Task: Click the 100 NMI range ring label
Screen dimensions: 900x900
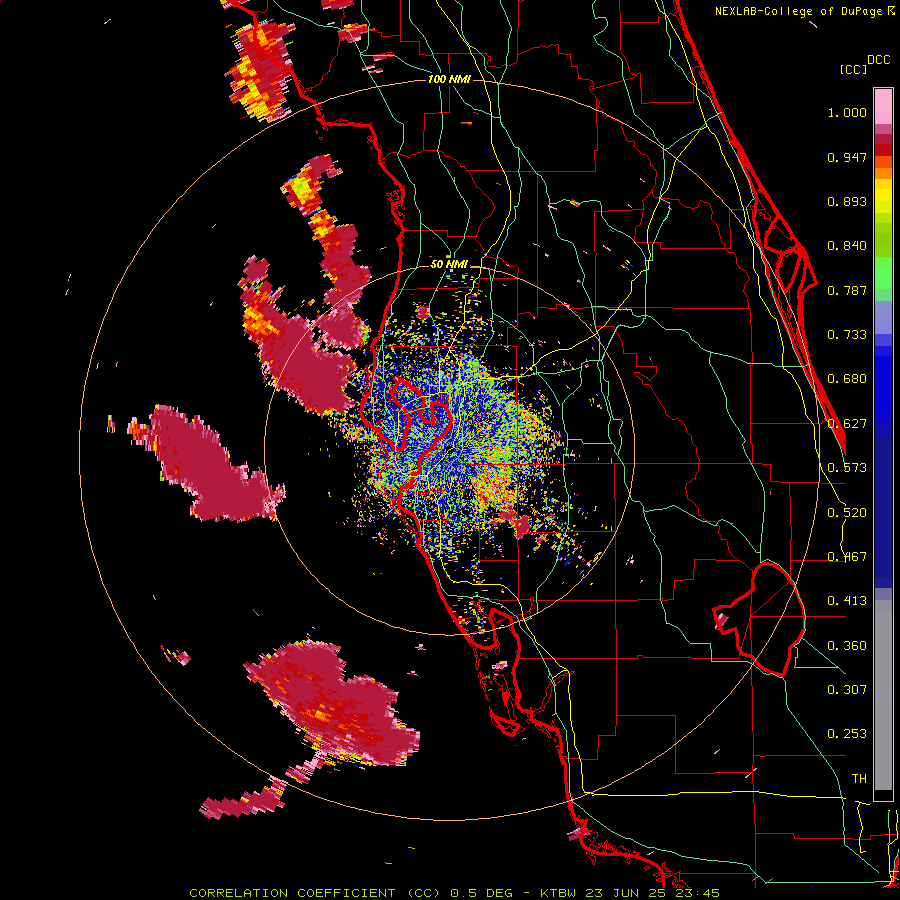Action: [x=449, y=79]
